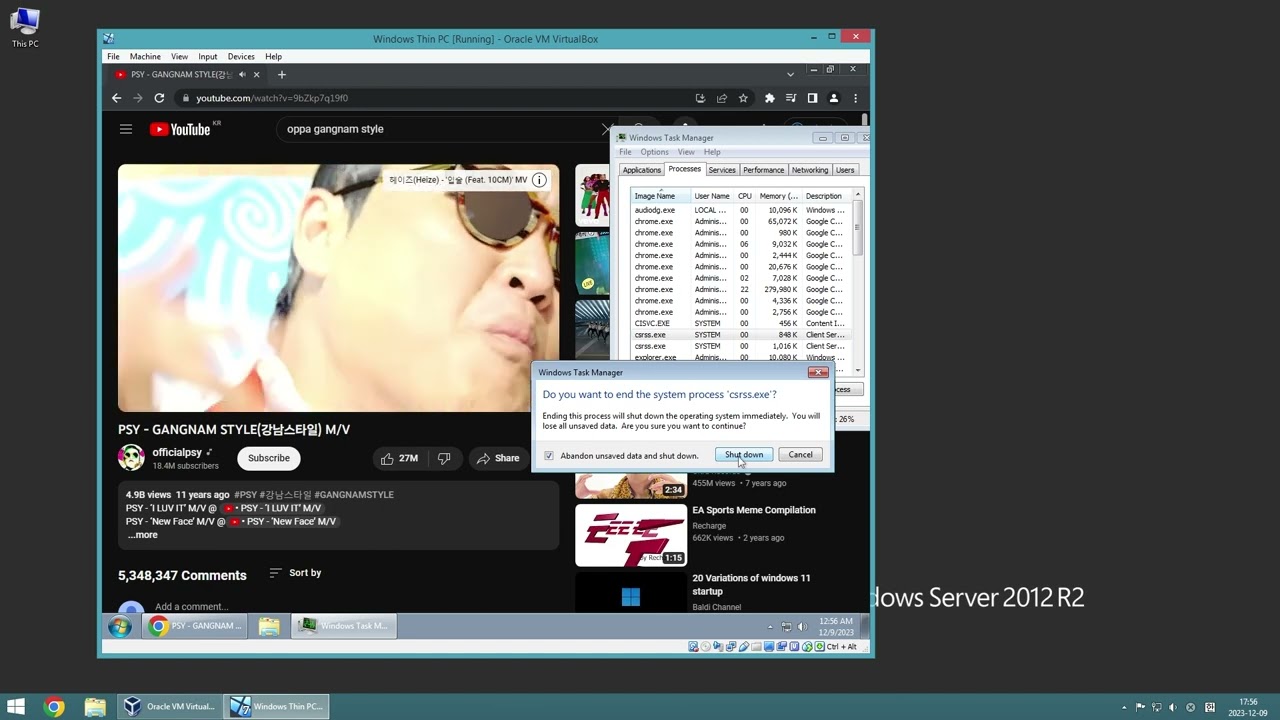This screenshot has width=1280, height=720.
Task: Bookmark this page with the star icon
Action: point(743,98)
